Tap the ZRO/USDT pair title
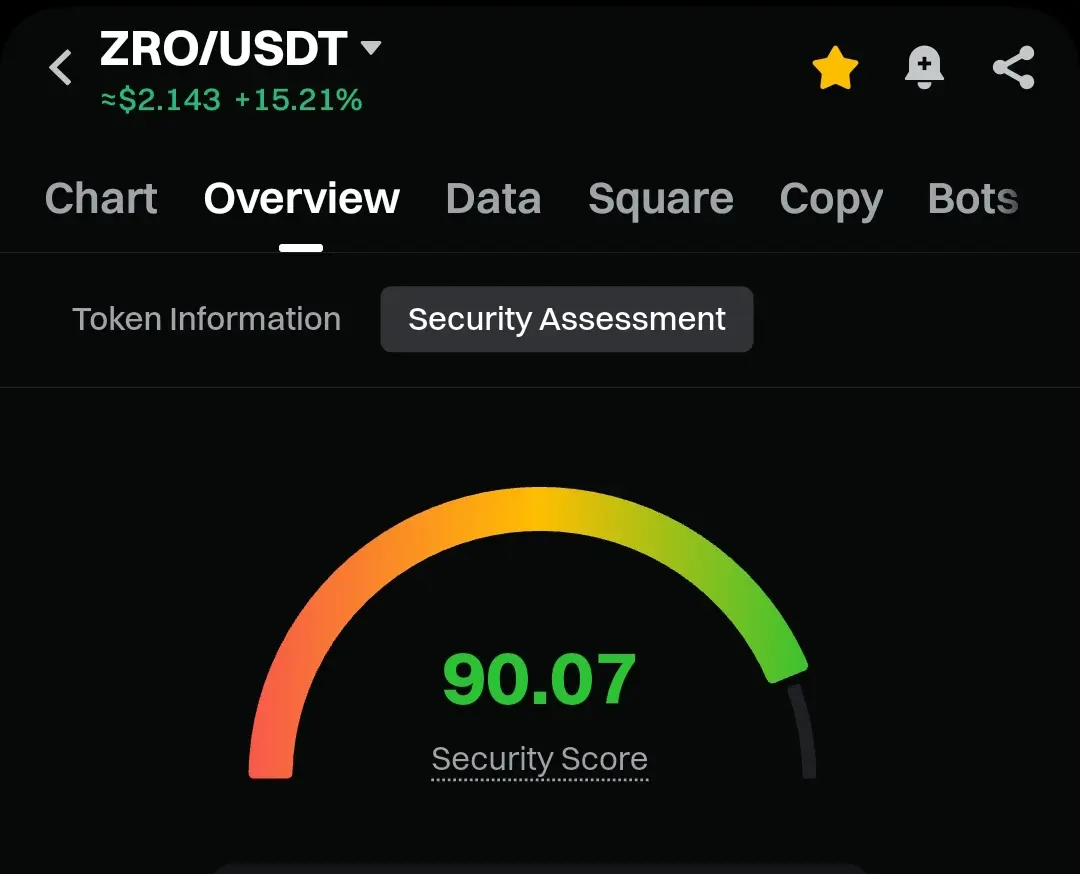 224,48
